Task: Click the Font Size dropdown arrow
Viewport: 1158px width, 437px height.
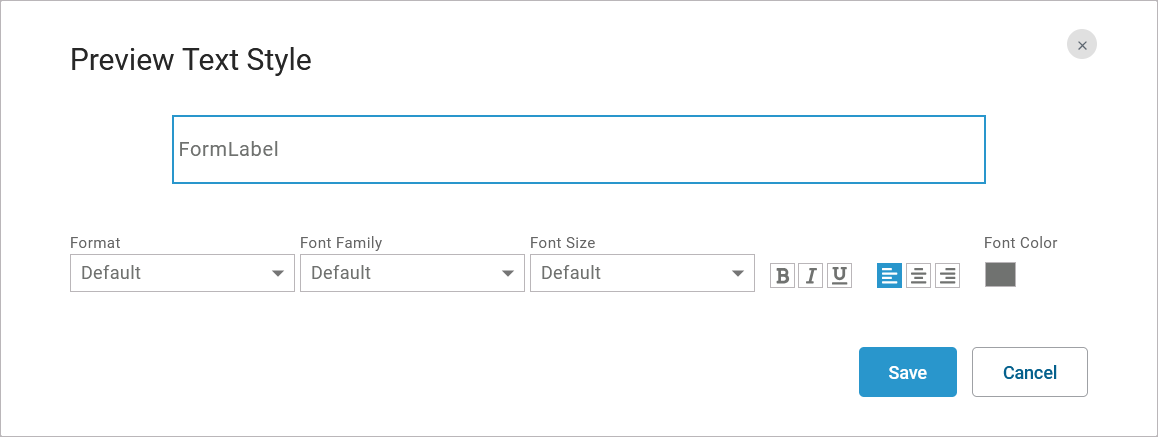Action: coord(738,273)
